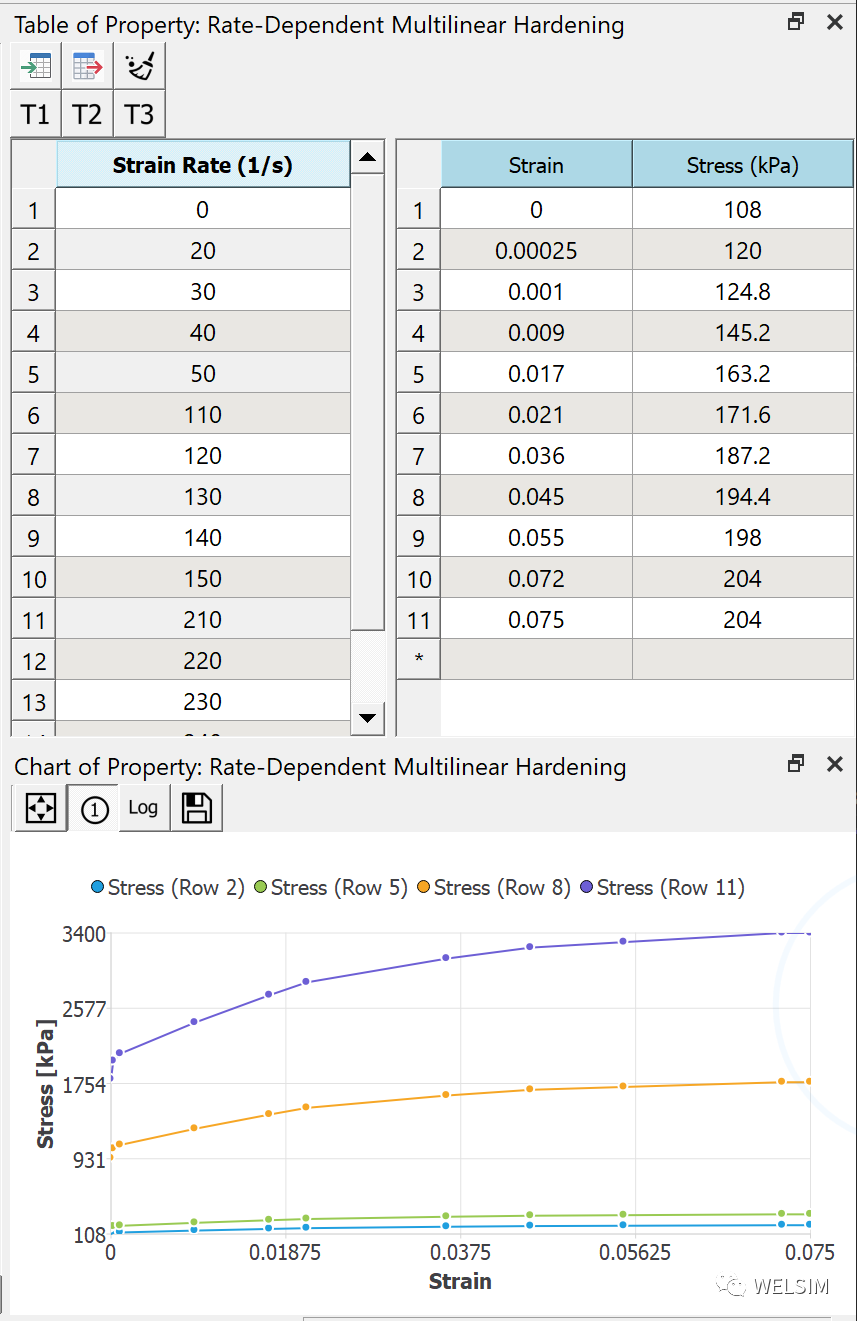The image size is (857, 1321).
Task: Select stress cell 187.2
Action: click(743, 456)
